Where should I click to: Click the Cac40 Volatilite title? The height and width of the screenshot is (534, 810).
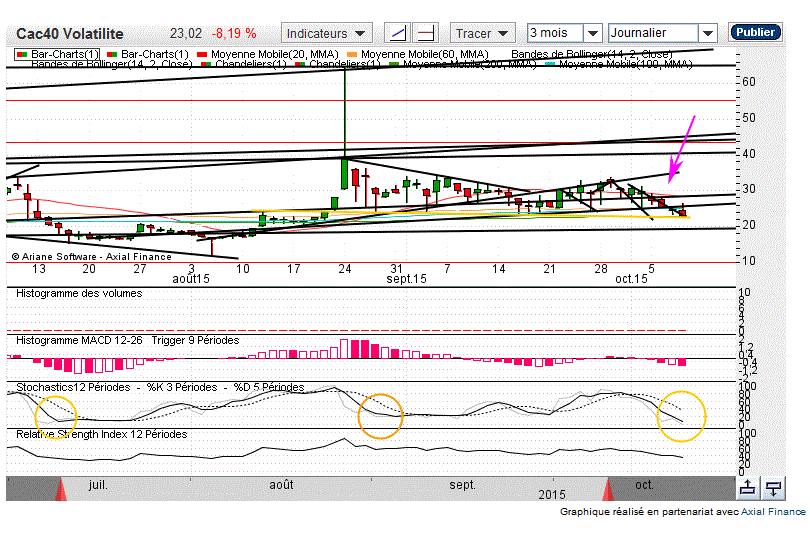pyautogui.click(x=70, y=34)
